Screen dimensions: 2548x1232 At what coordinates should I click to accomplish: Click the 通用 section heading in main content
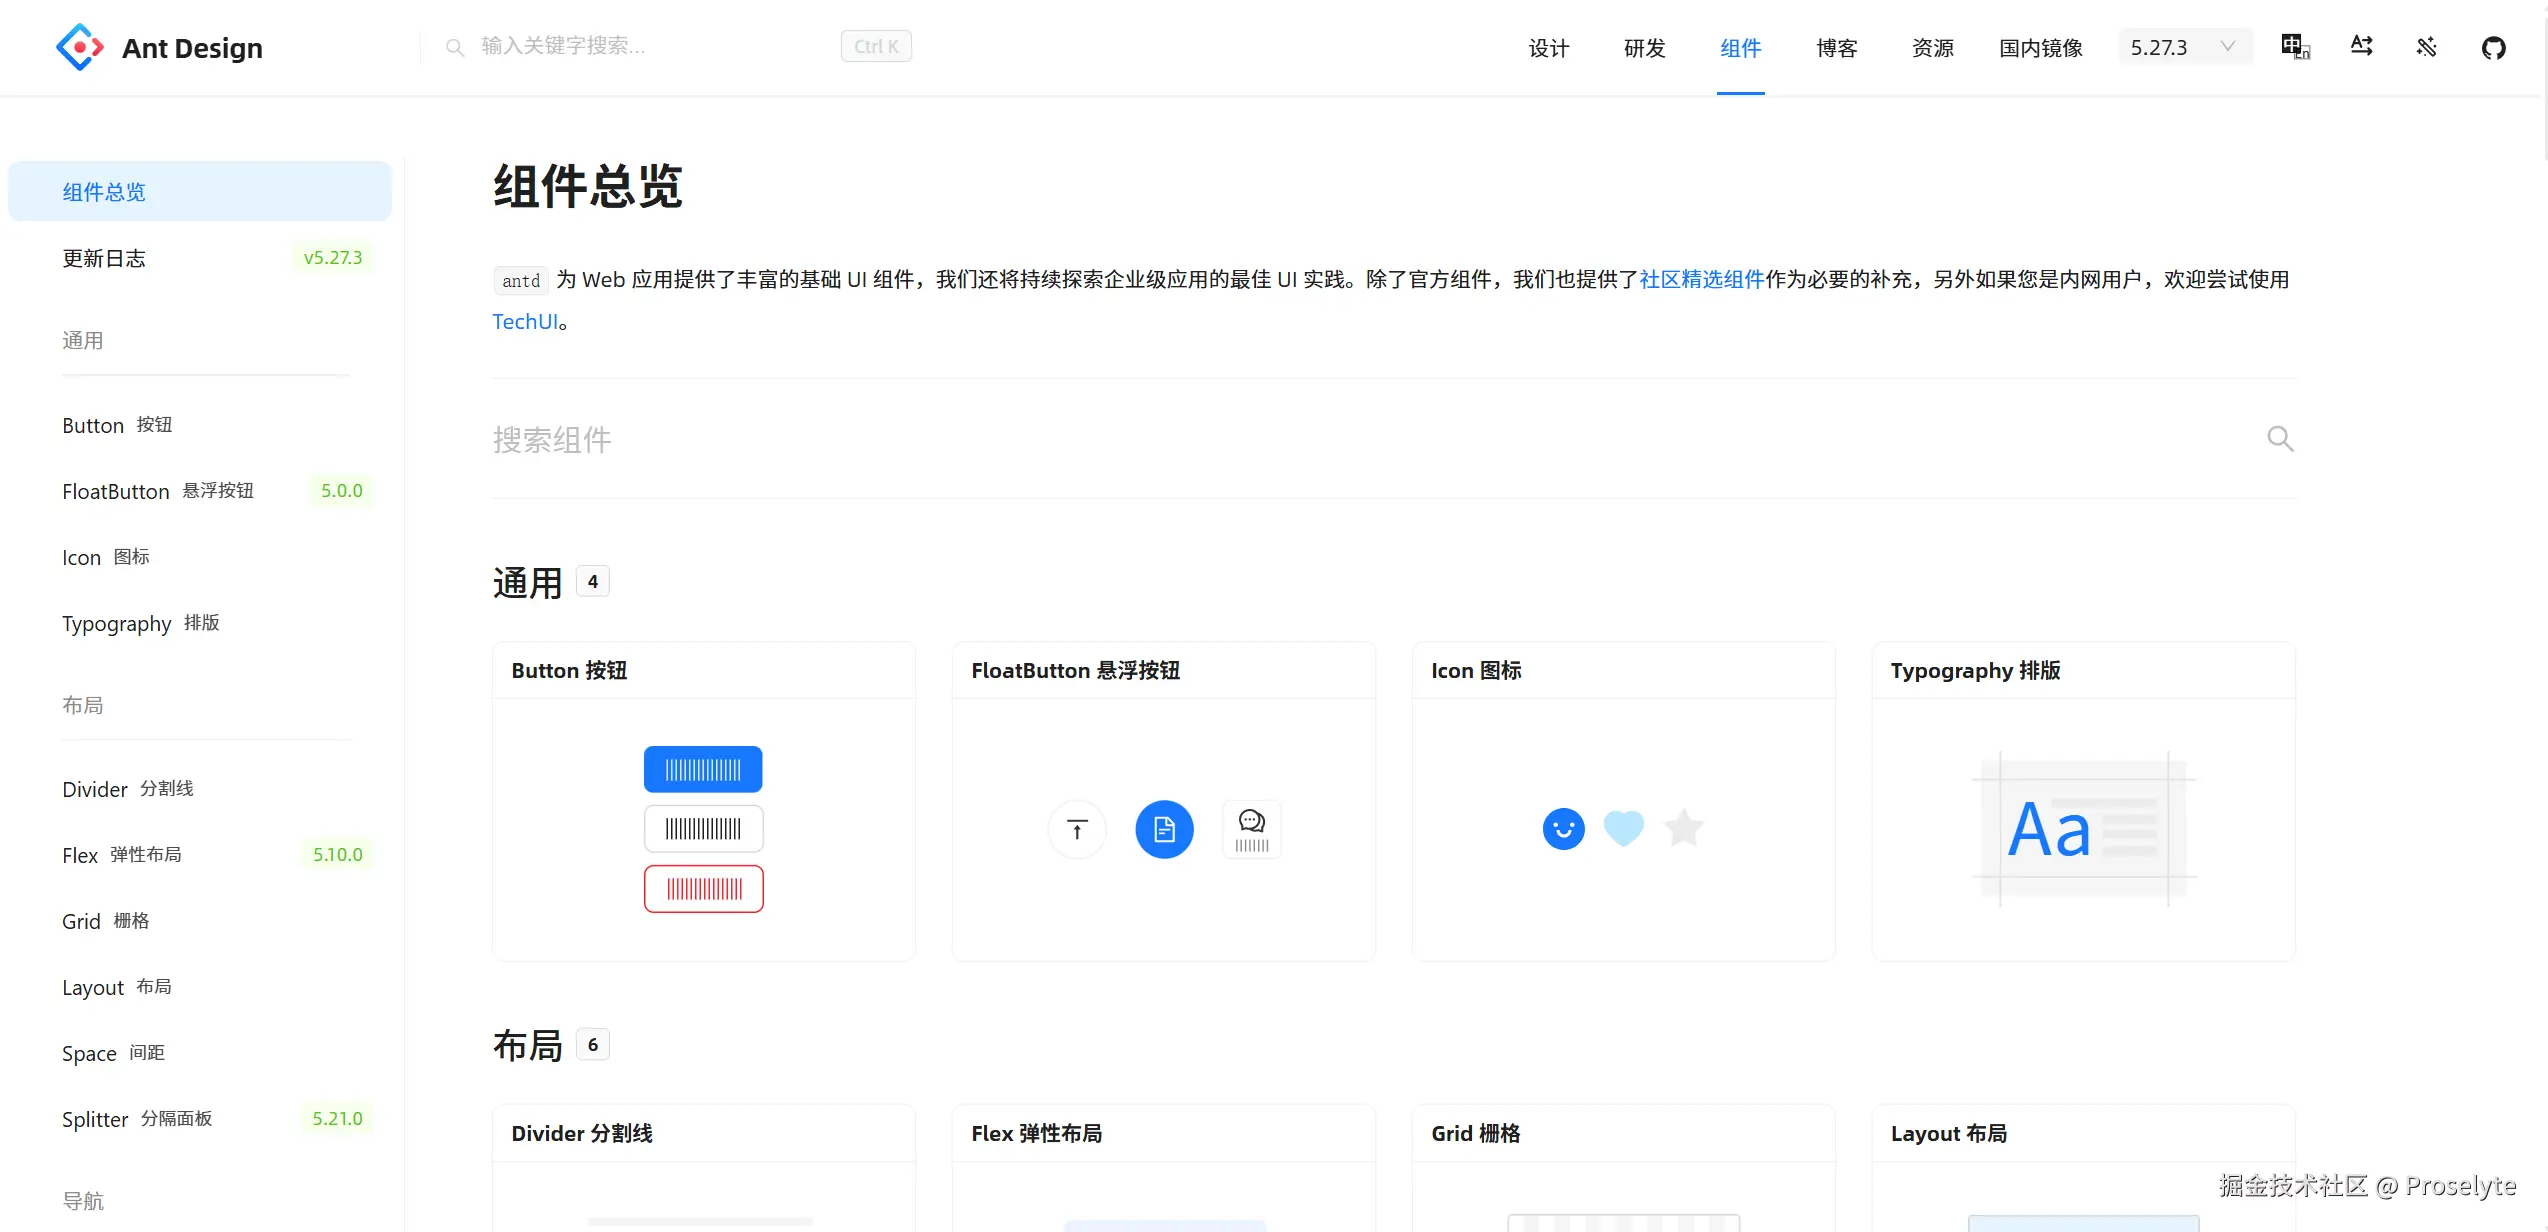click(528, 582)
